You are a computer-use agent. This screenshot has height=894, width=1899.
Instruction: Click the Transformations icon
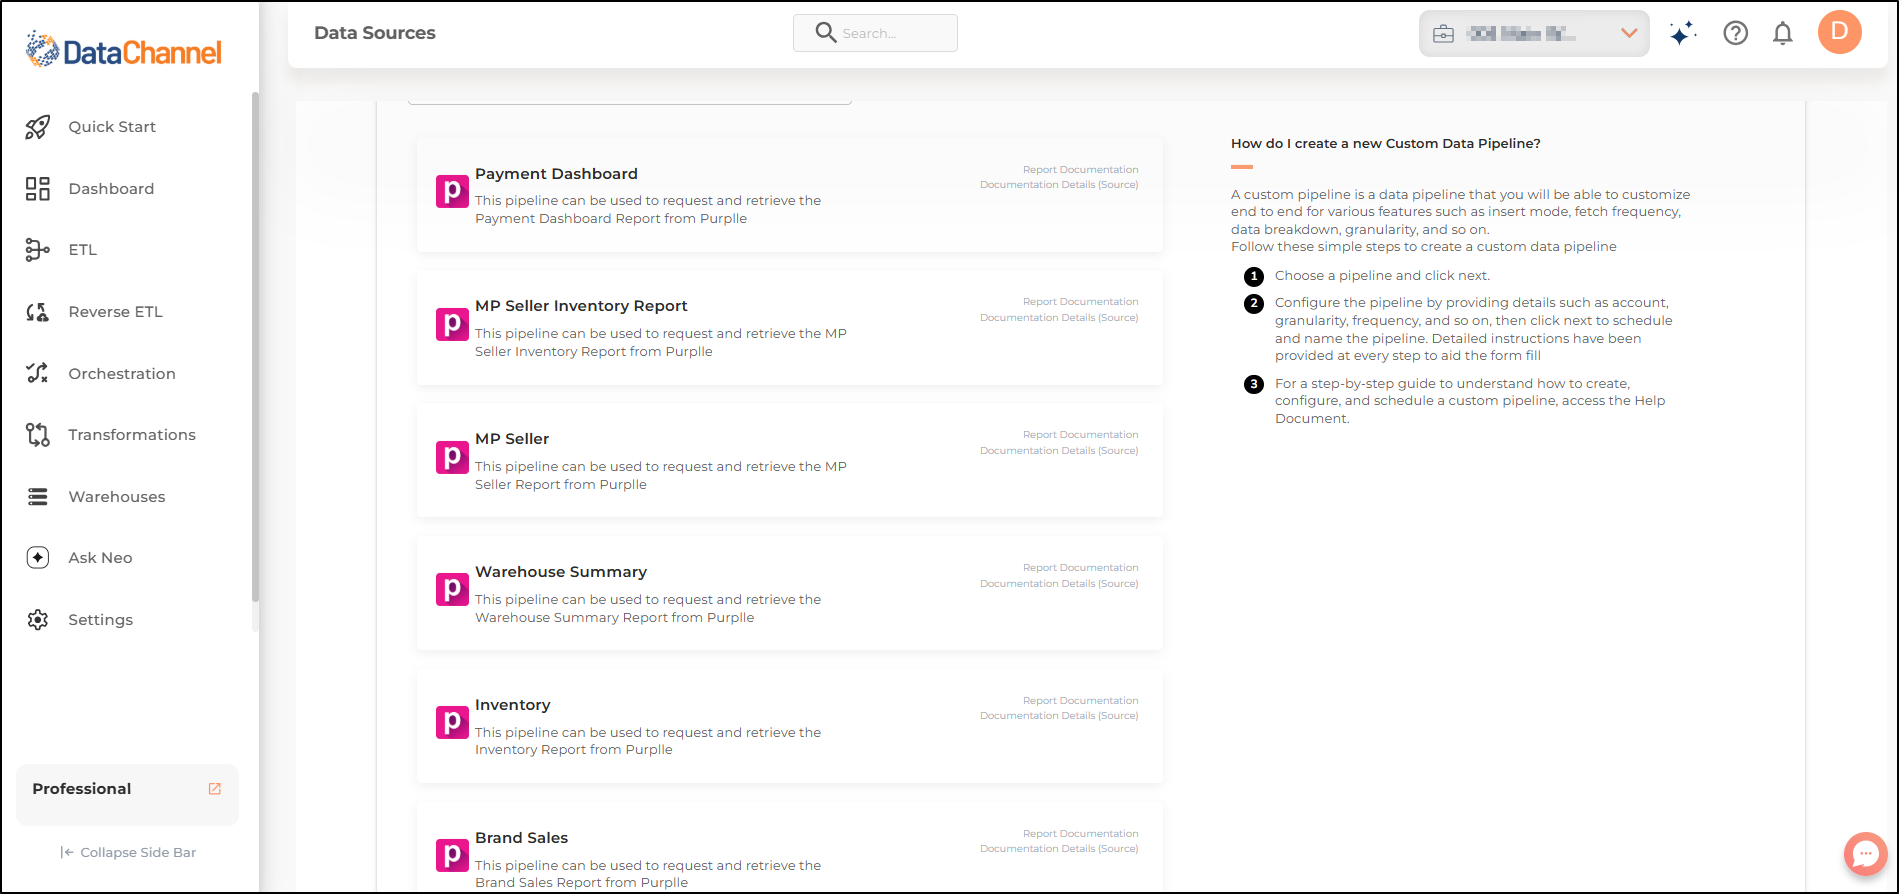tap(38, 435)
